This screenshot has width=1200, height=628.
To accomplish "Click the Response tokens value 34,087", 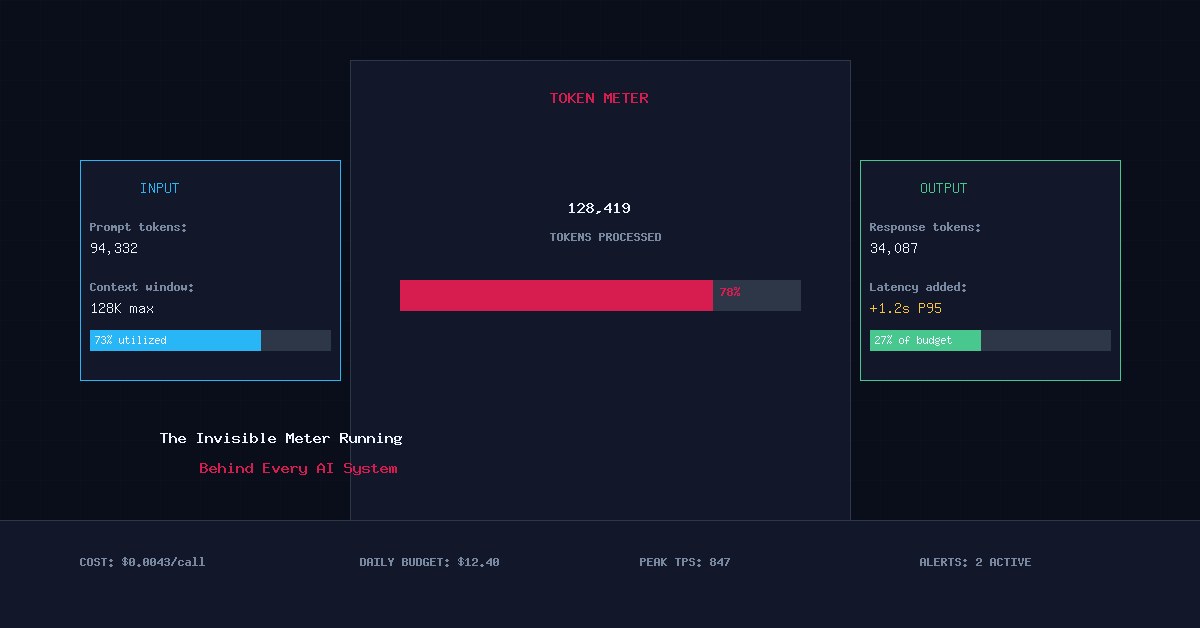I will [x=894, y=249].
